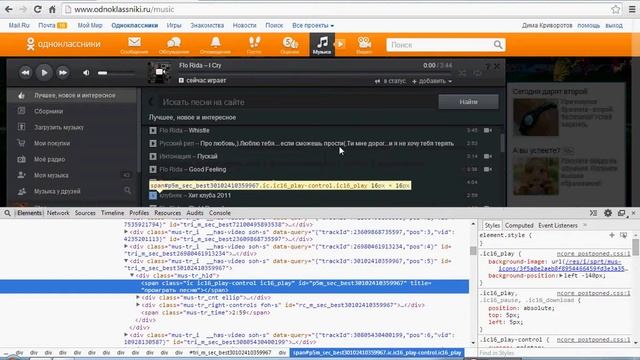Switch to DevTools Sources tab
The image size is (640, 360).
85,213
